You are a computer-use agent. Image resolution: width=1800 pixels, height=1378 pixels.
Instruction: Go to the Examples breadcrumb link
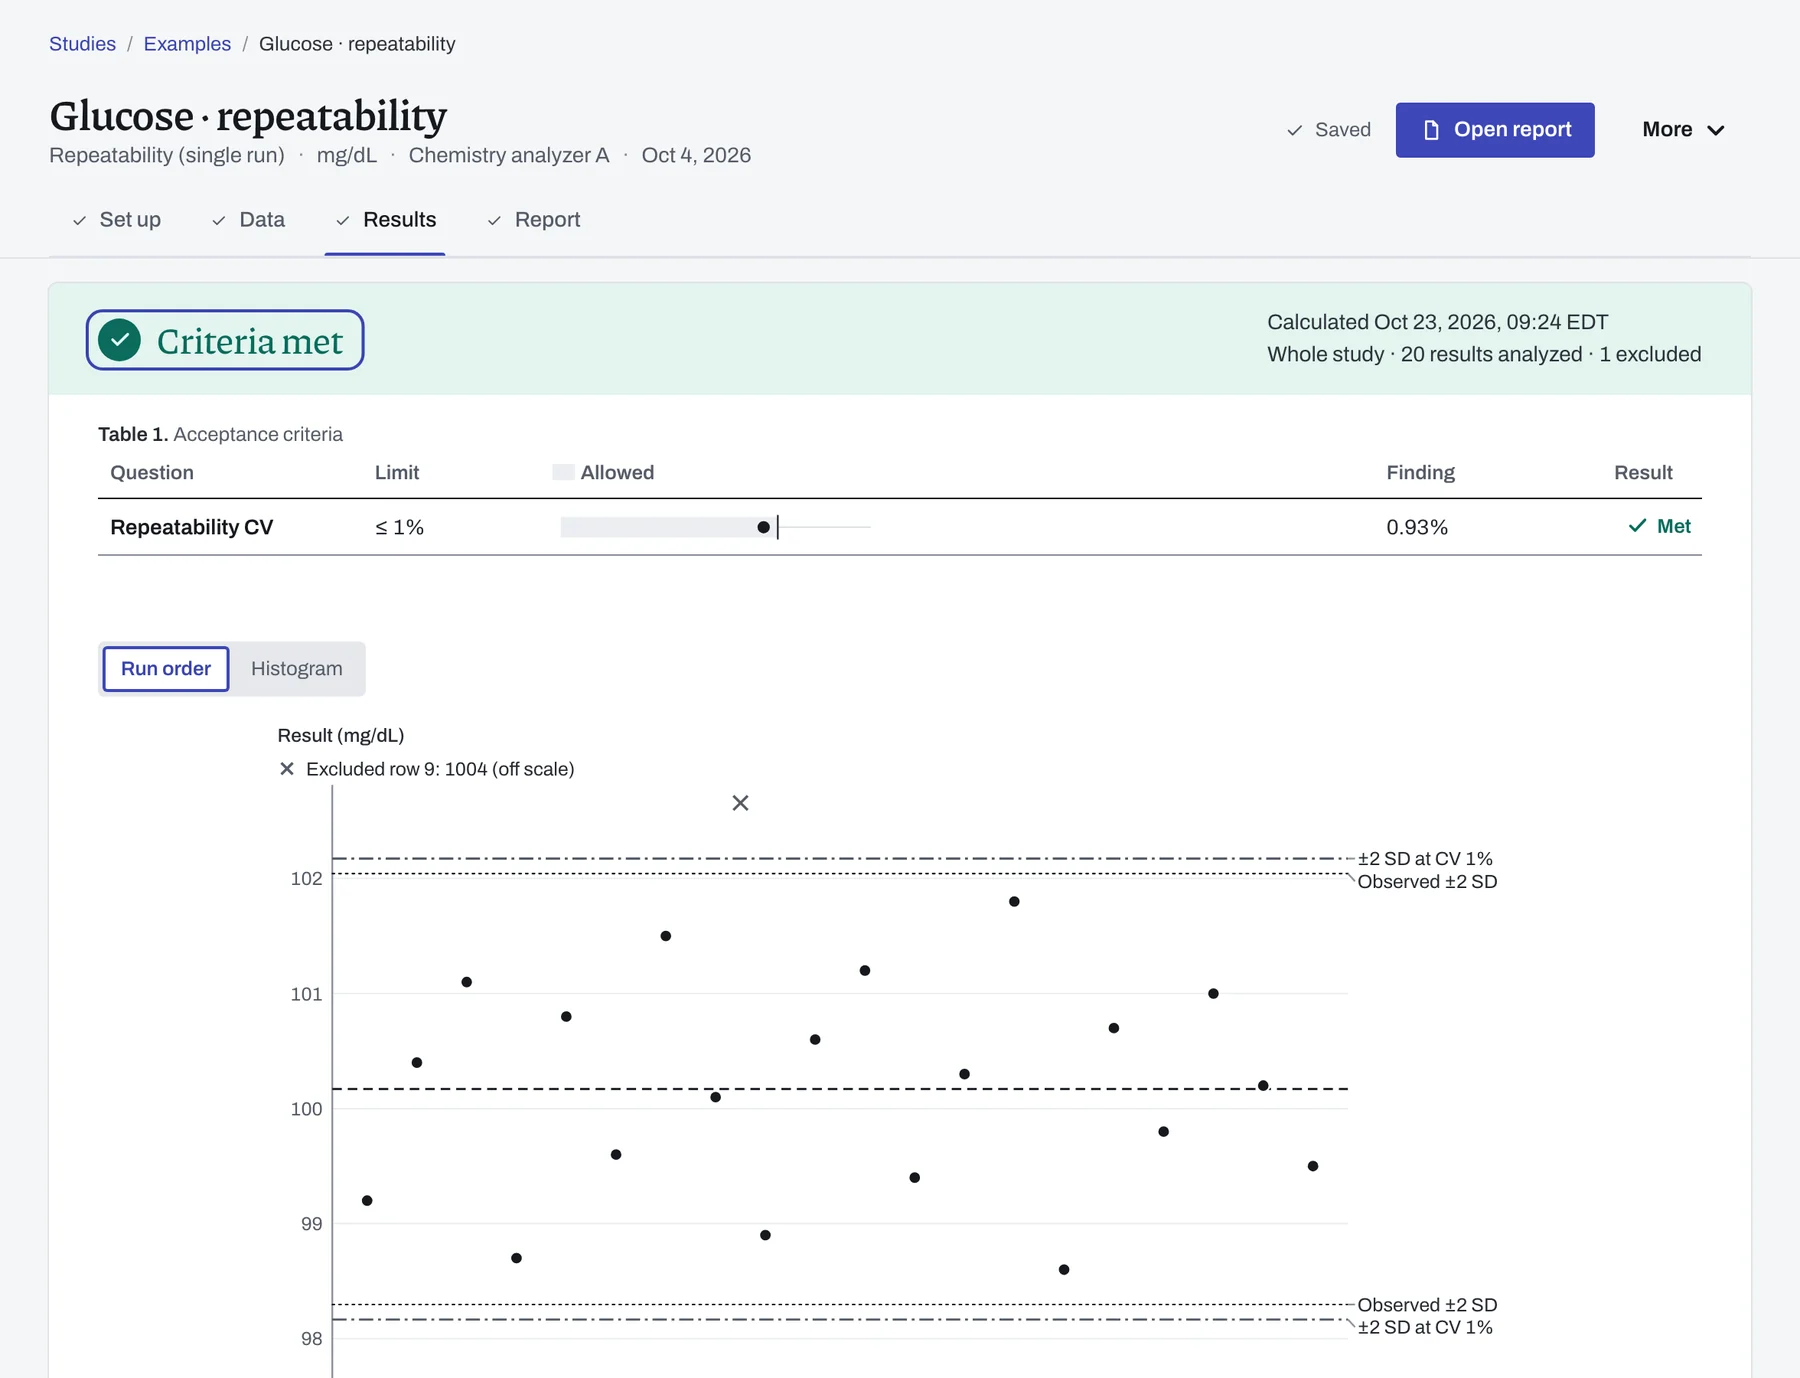[x=187, y=44]
